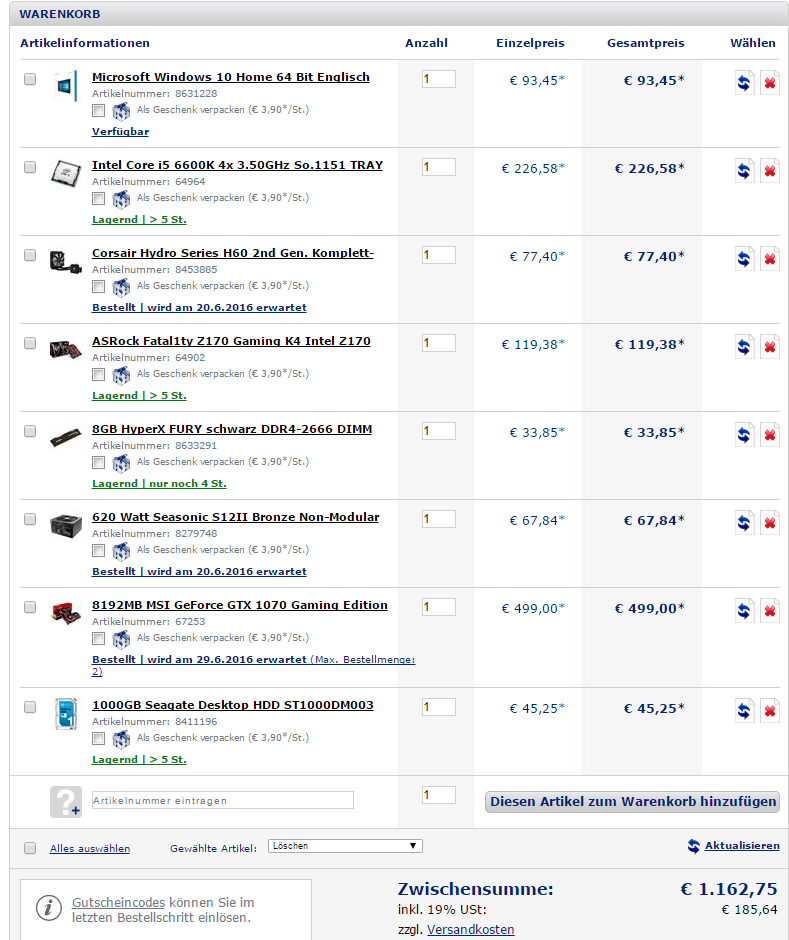Remove Corsair Hydro Series H60 with red X

tap(770, 259)
